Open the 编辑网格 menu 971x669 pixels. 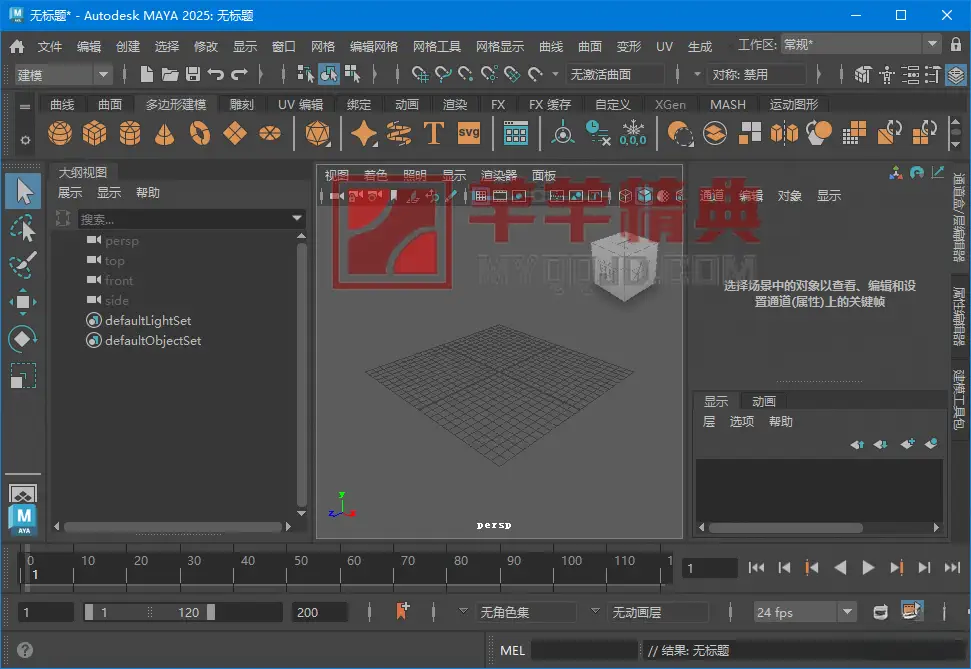pos(373,46)
